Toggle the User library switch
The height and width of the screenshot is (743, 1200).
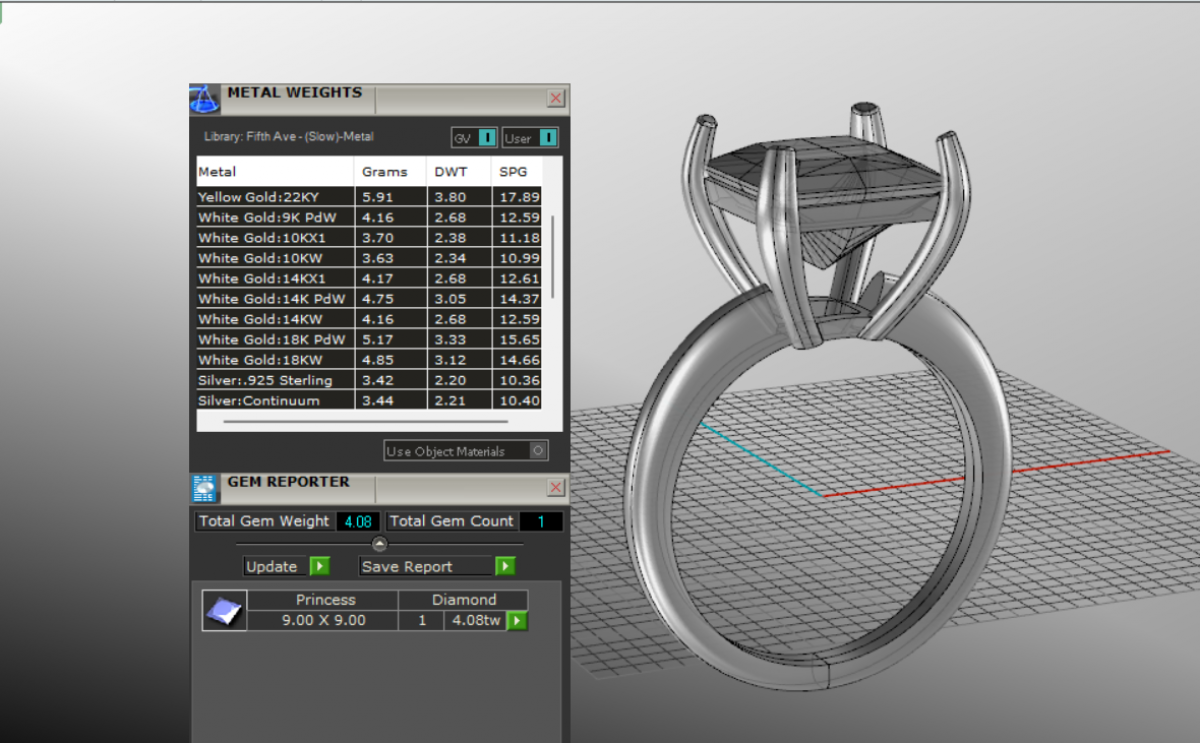[x=547, y=138]
